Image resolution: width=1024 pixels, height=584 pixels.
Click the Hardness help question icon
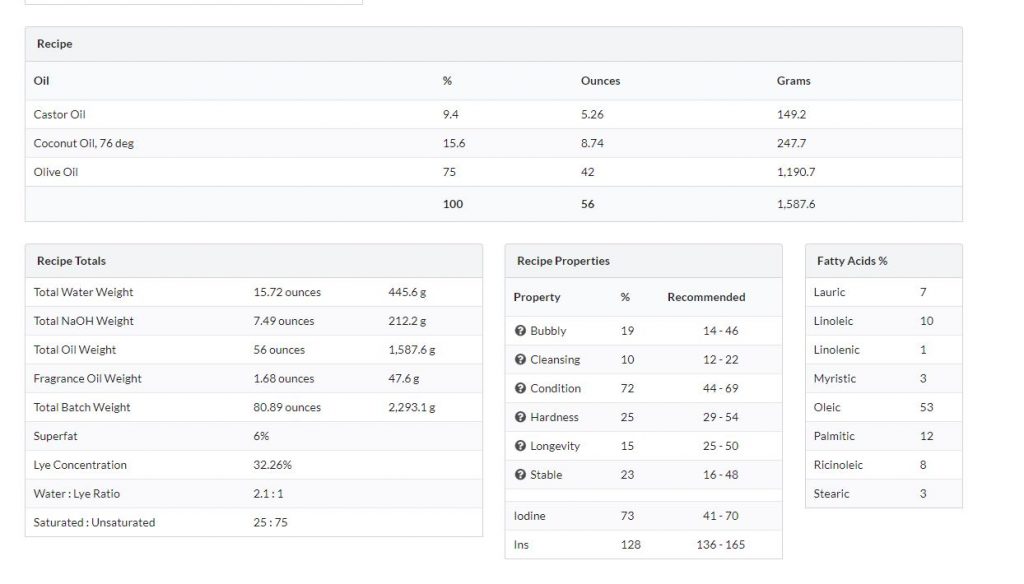520,417
